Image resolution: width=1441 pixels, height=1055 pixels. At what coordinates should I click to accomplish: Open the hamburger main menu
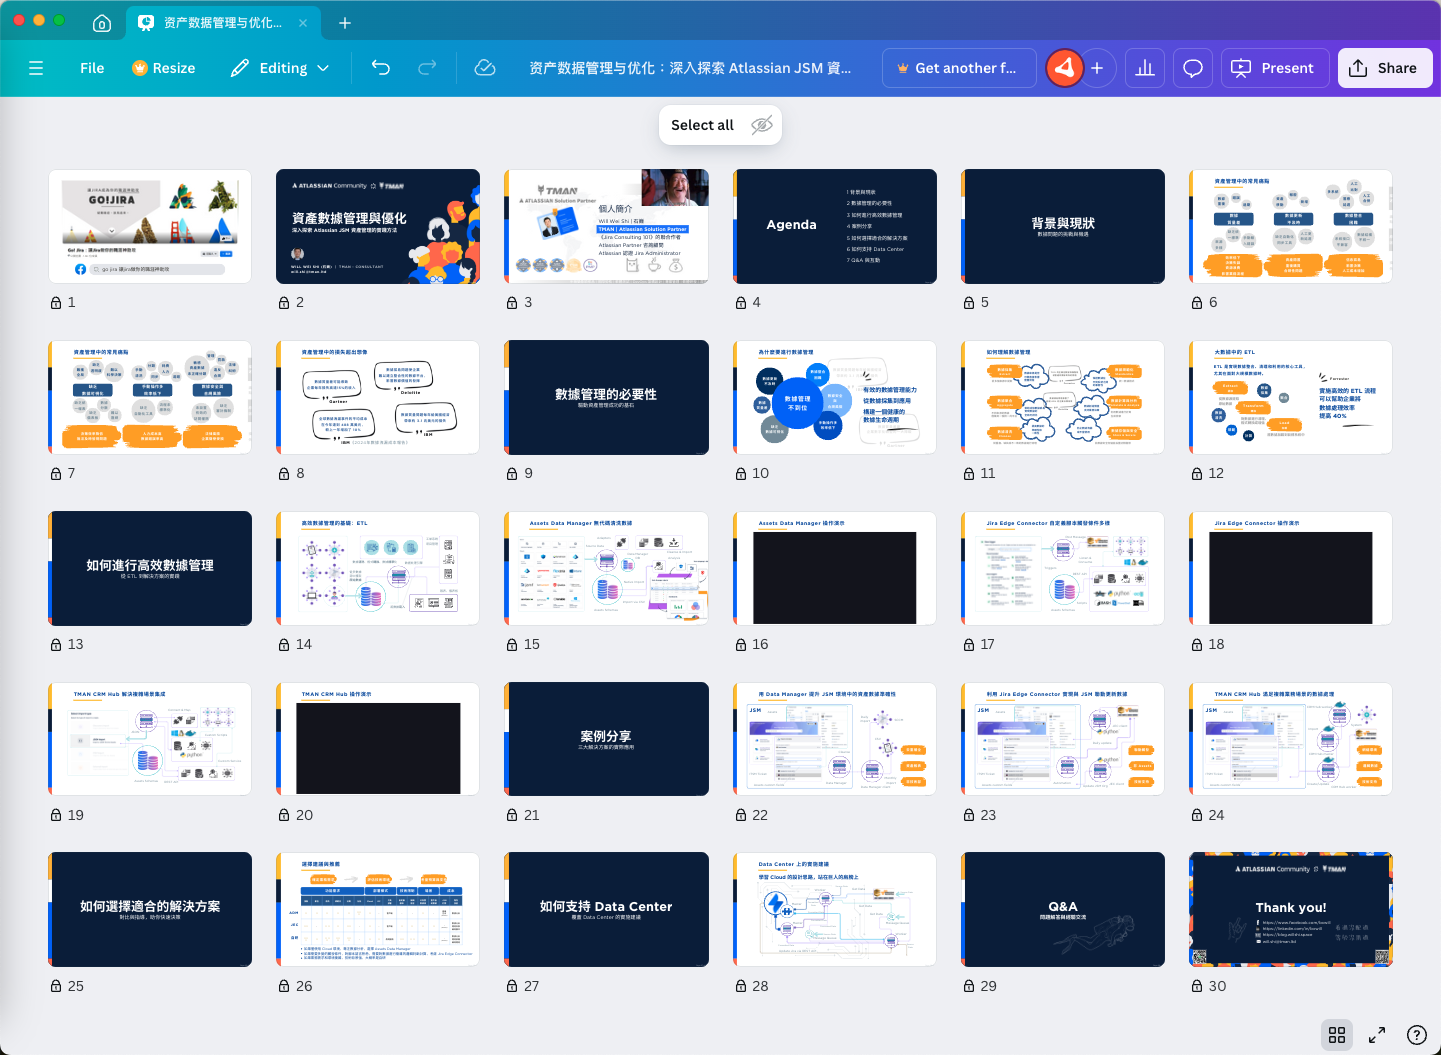(x=36, y=68)
